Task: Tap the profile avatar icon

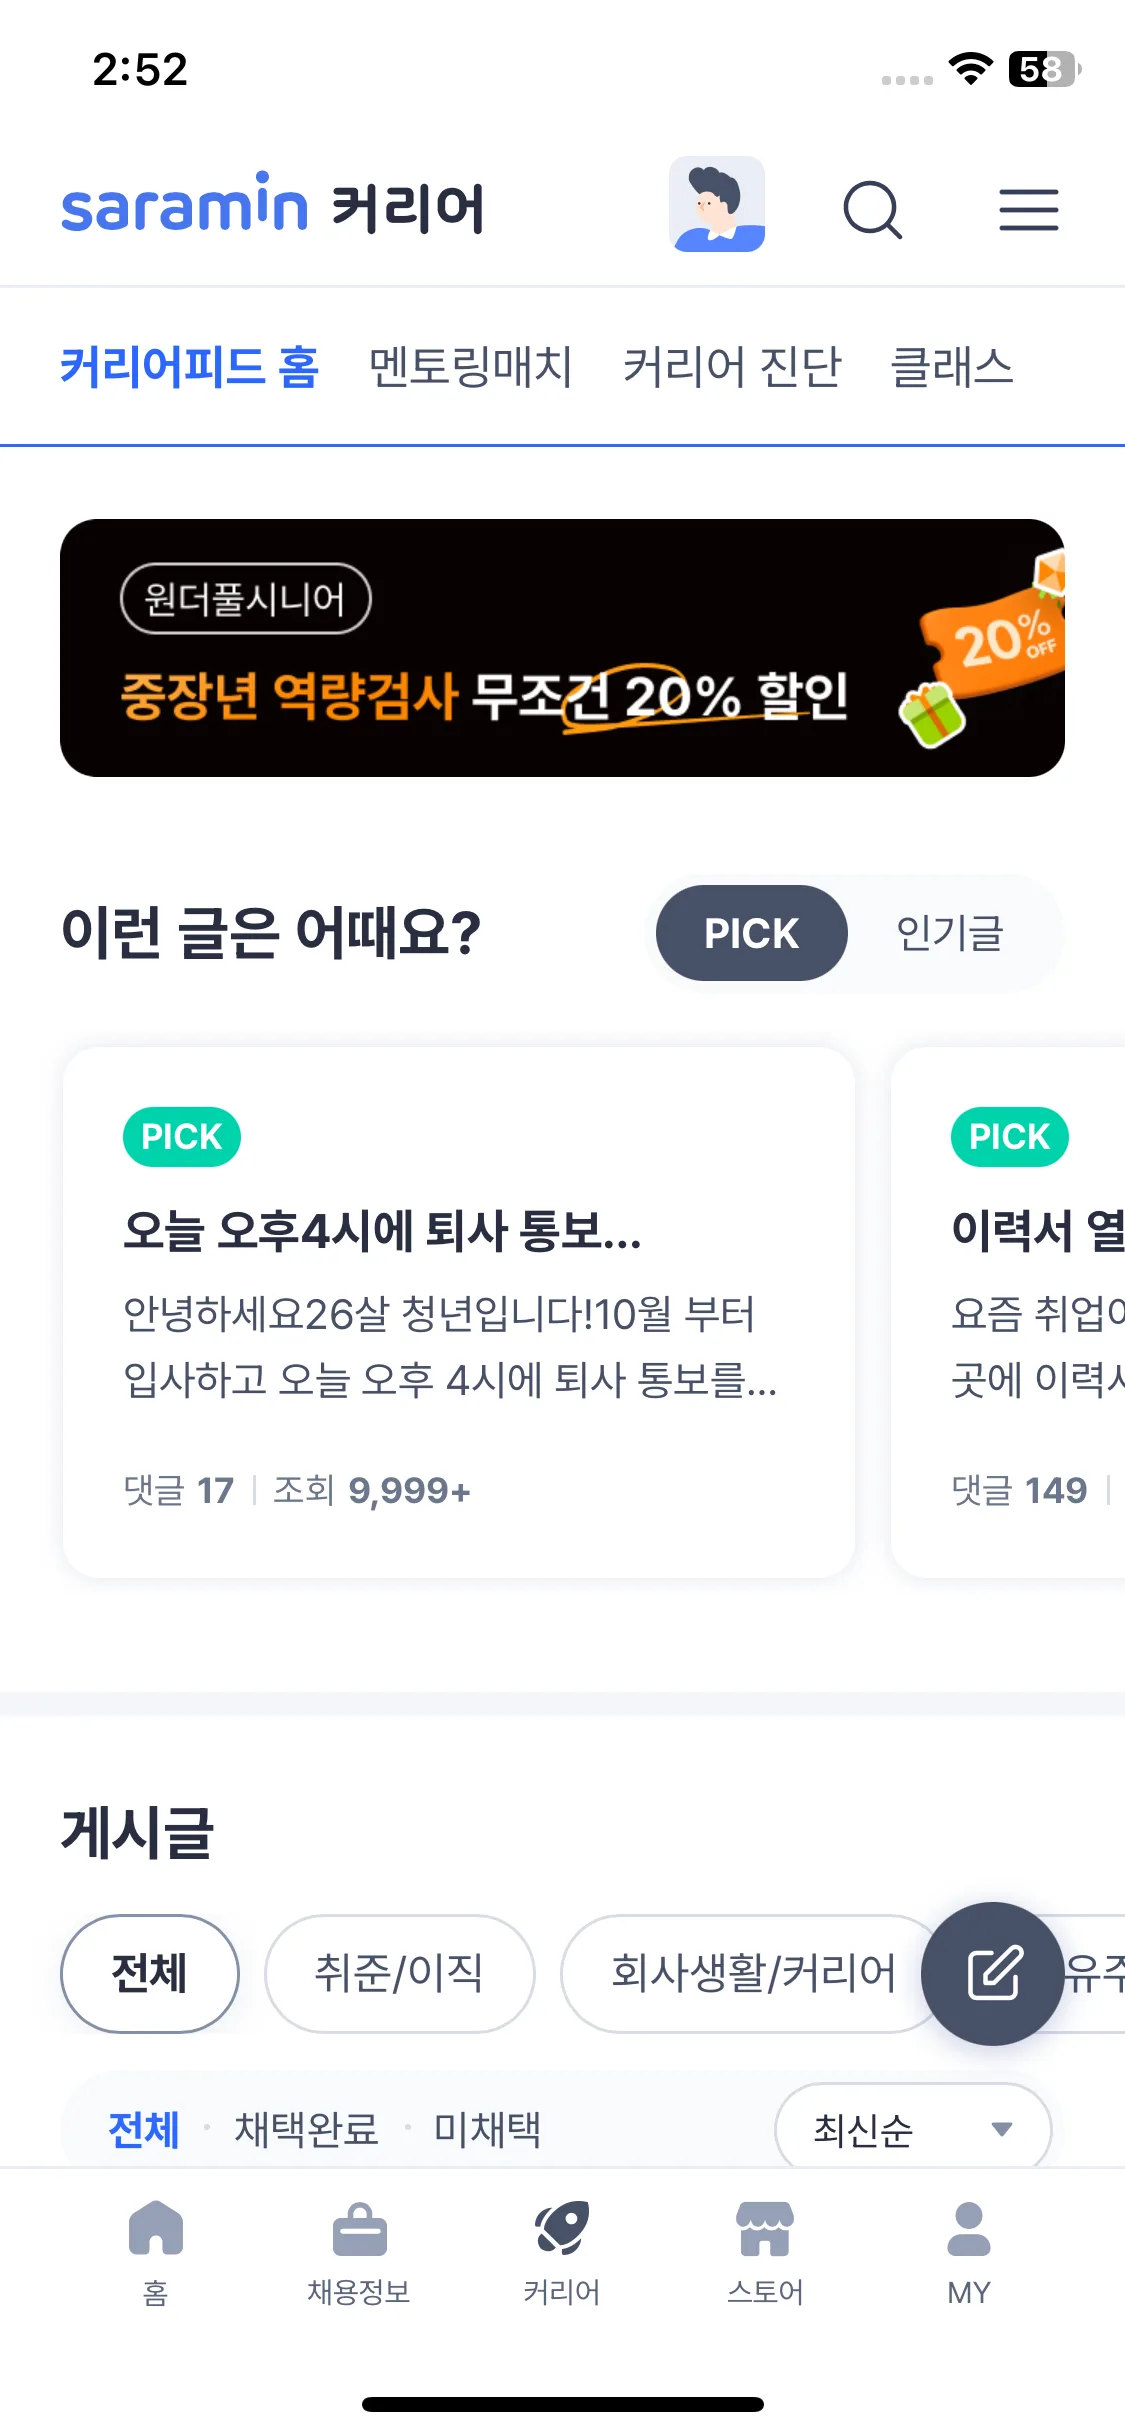Action: pos(717,204)
